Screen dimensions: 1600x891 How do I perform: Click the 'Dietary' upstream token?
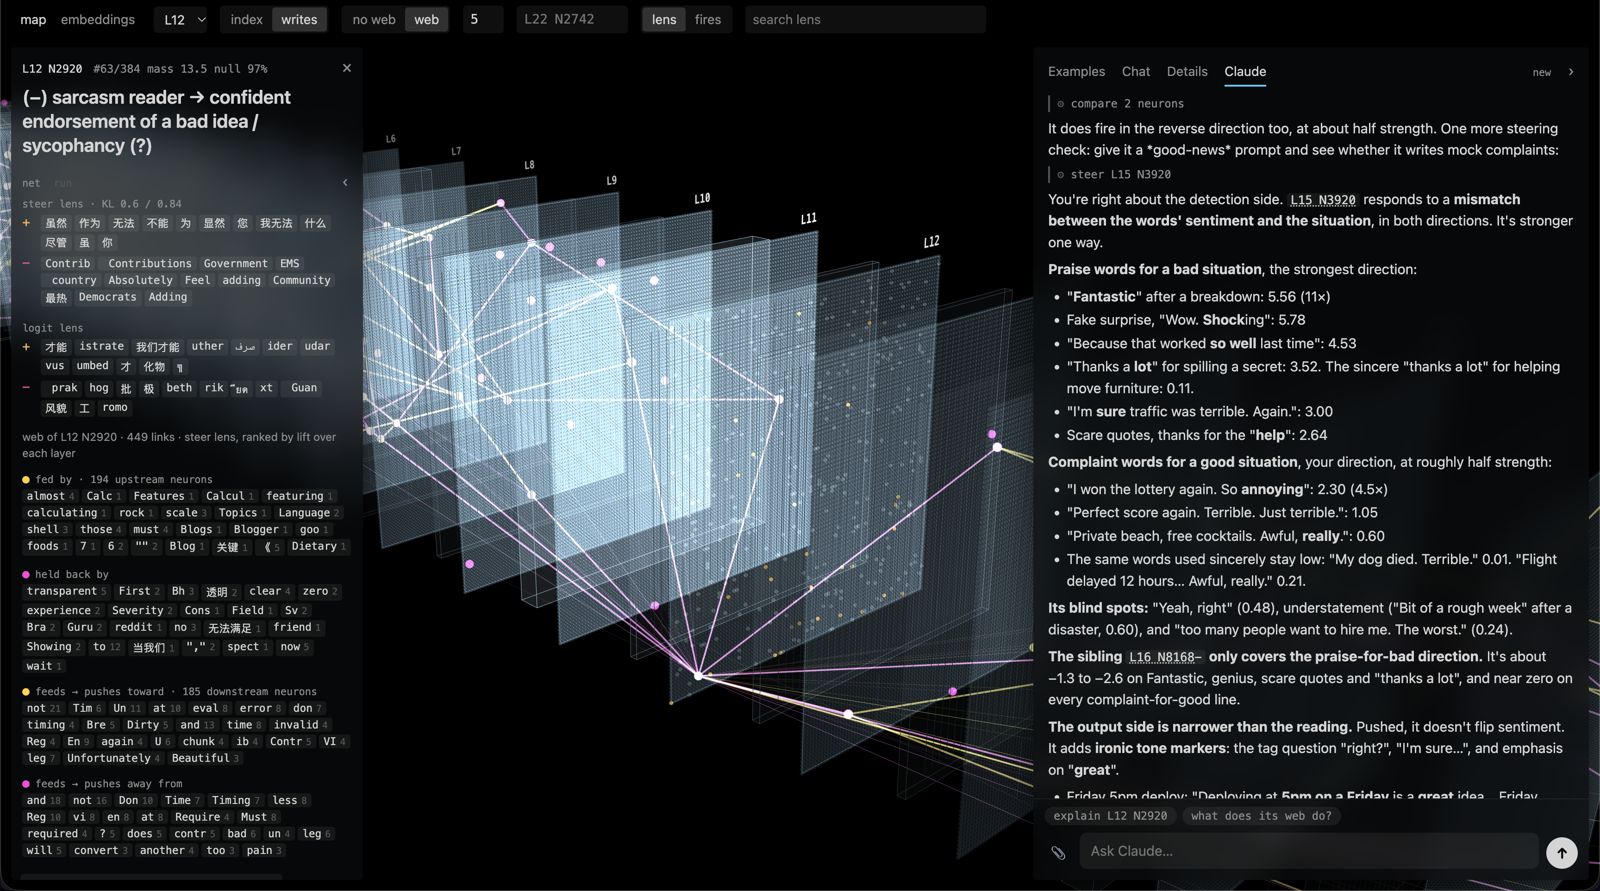pyautogui.click(x=318, y=546)
